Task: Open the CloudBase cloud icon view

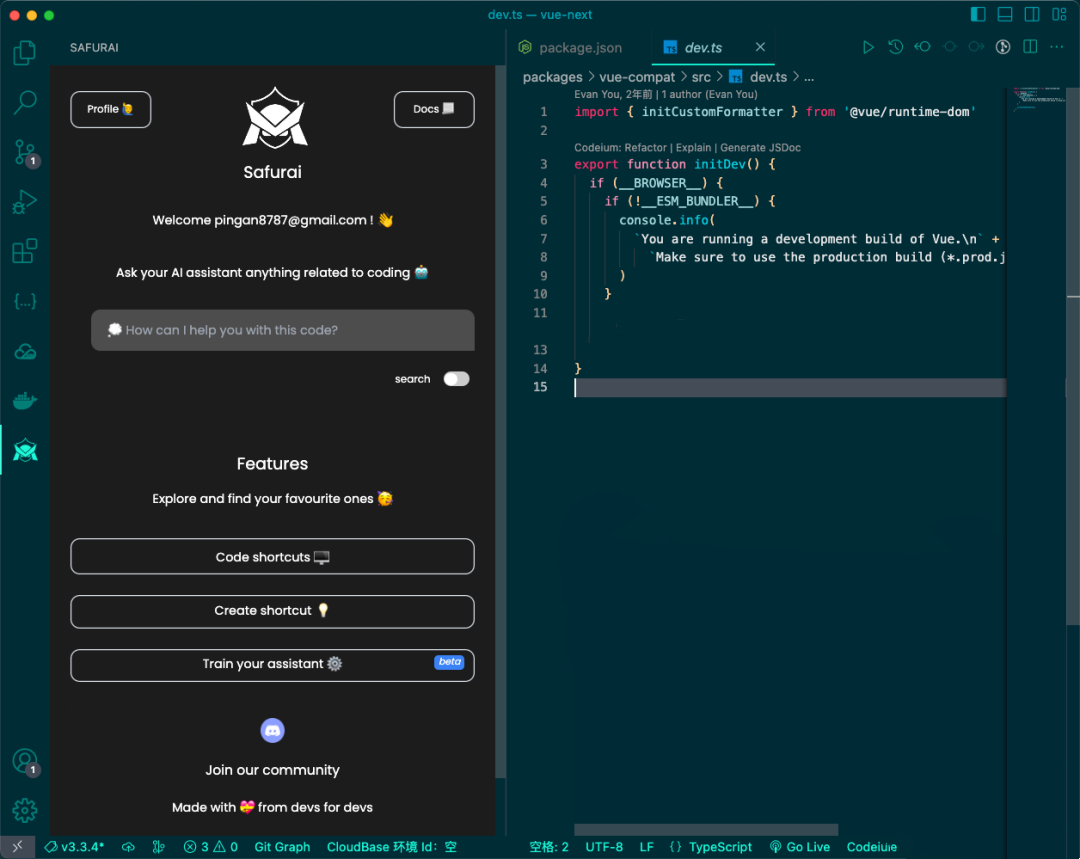Action: (25, 351)
